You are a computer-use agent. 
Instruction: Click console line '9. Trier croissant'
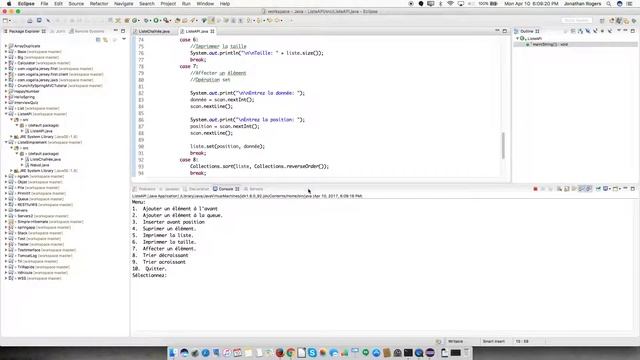click(x=159, y=262)
